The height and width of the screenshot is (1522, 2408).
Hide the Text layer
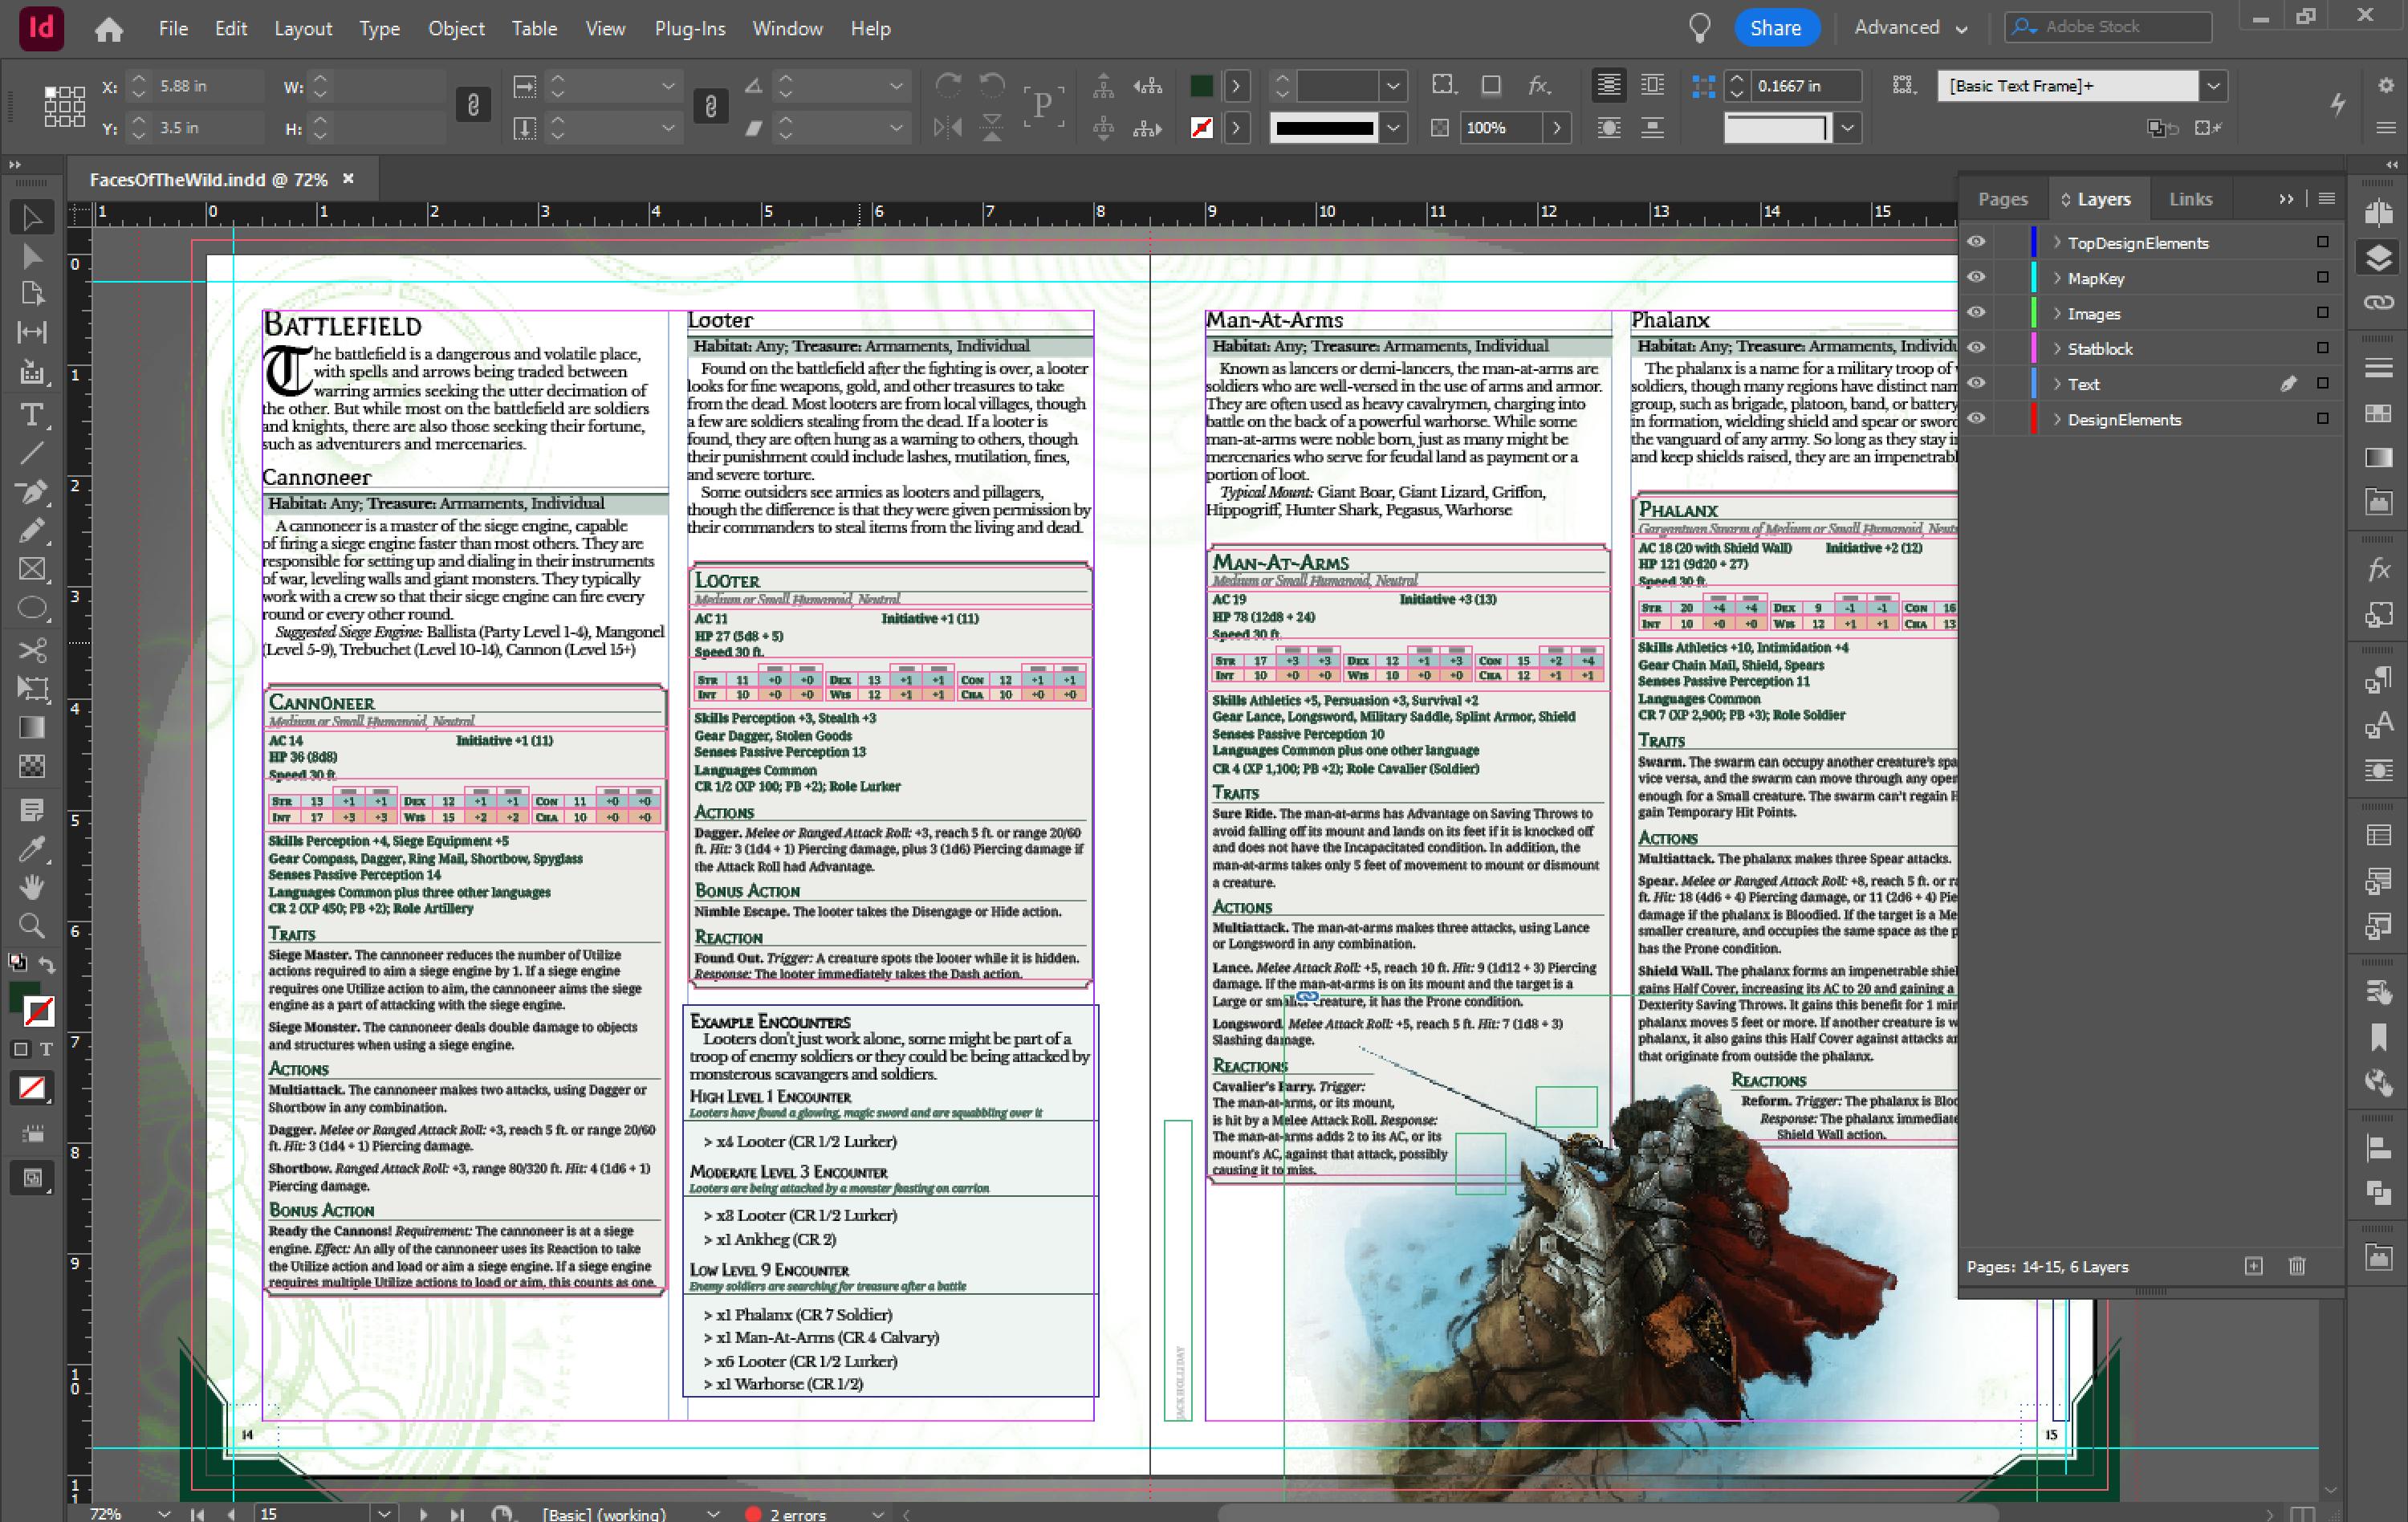[x=1976, y=383]
